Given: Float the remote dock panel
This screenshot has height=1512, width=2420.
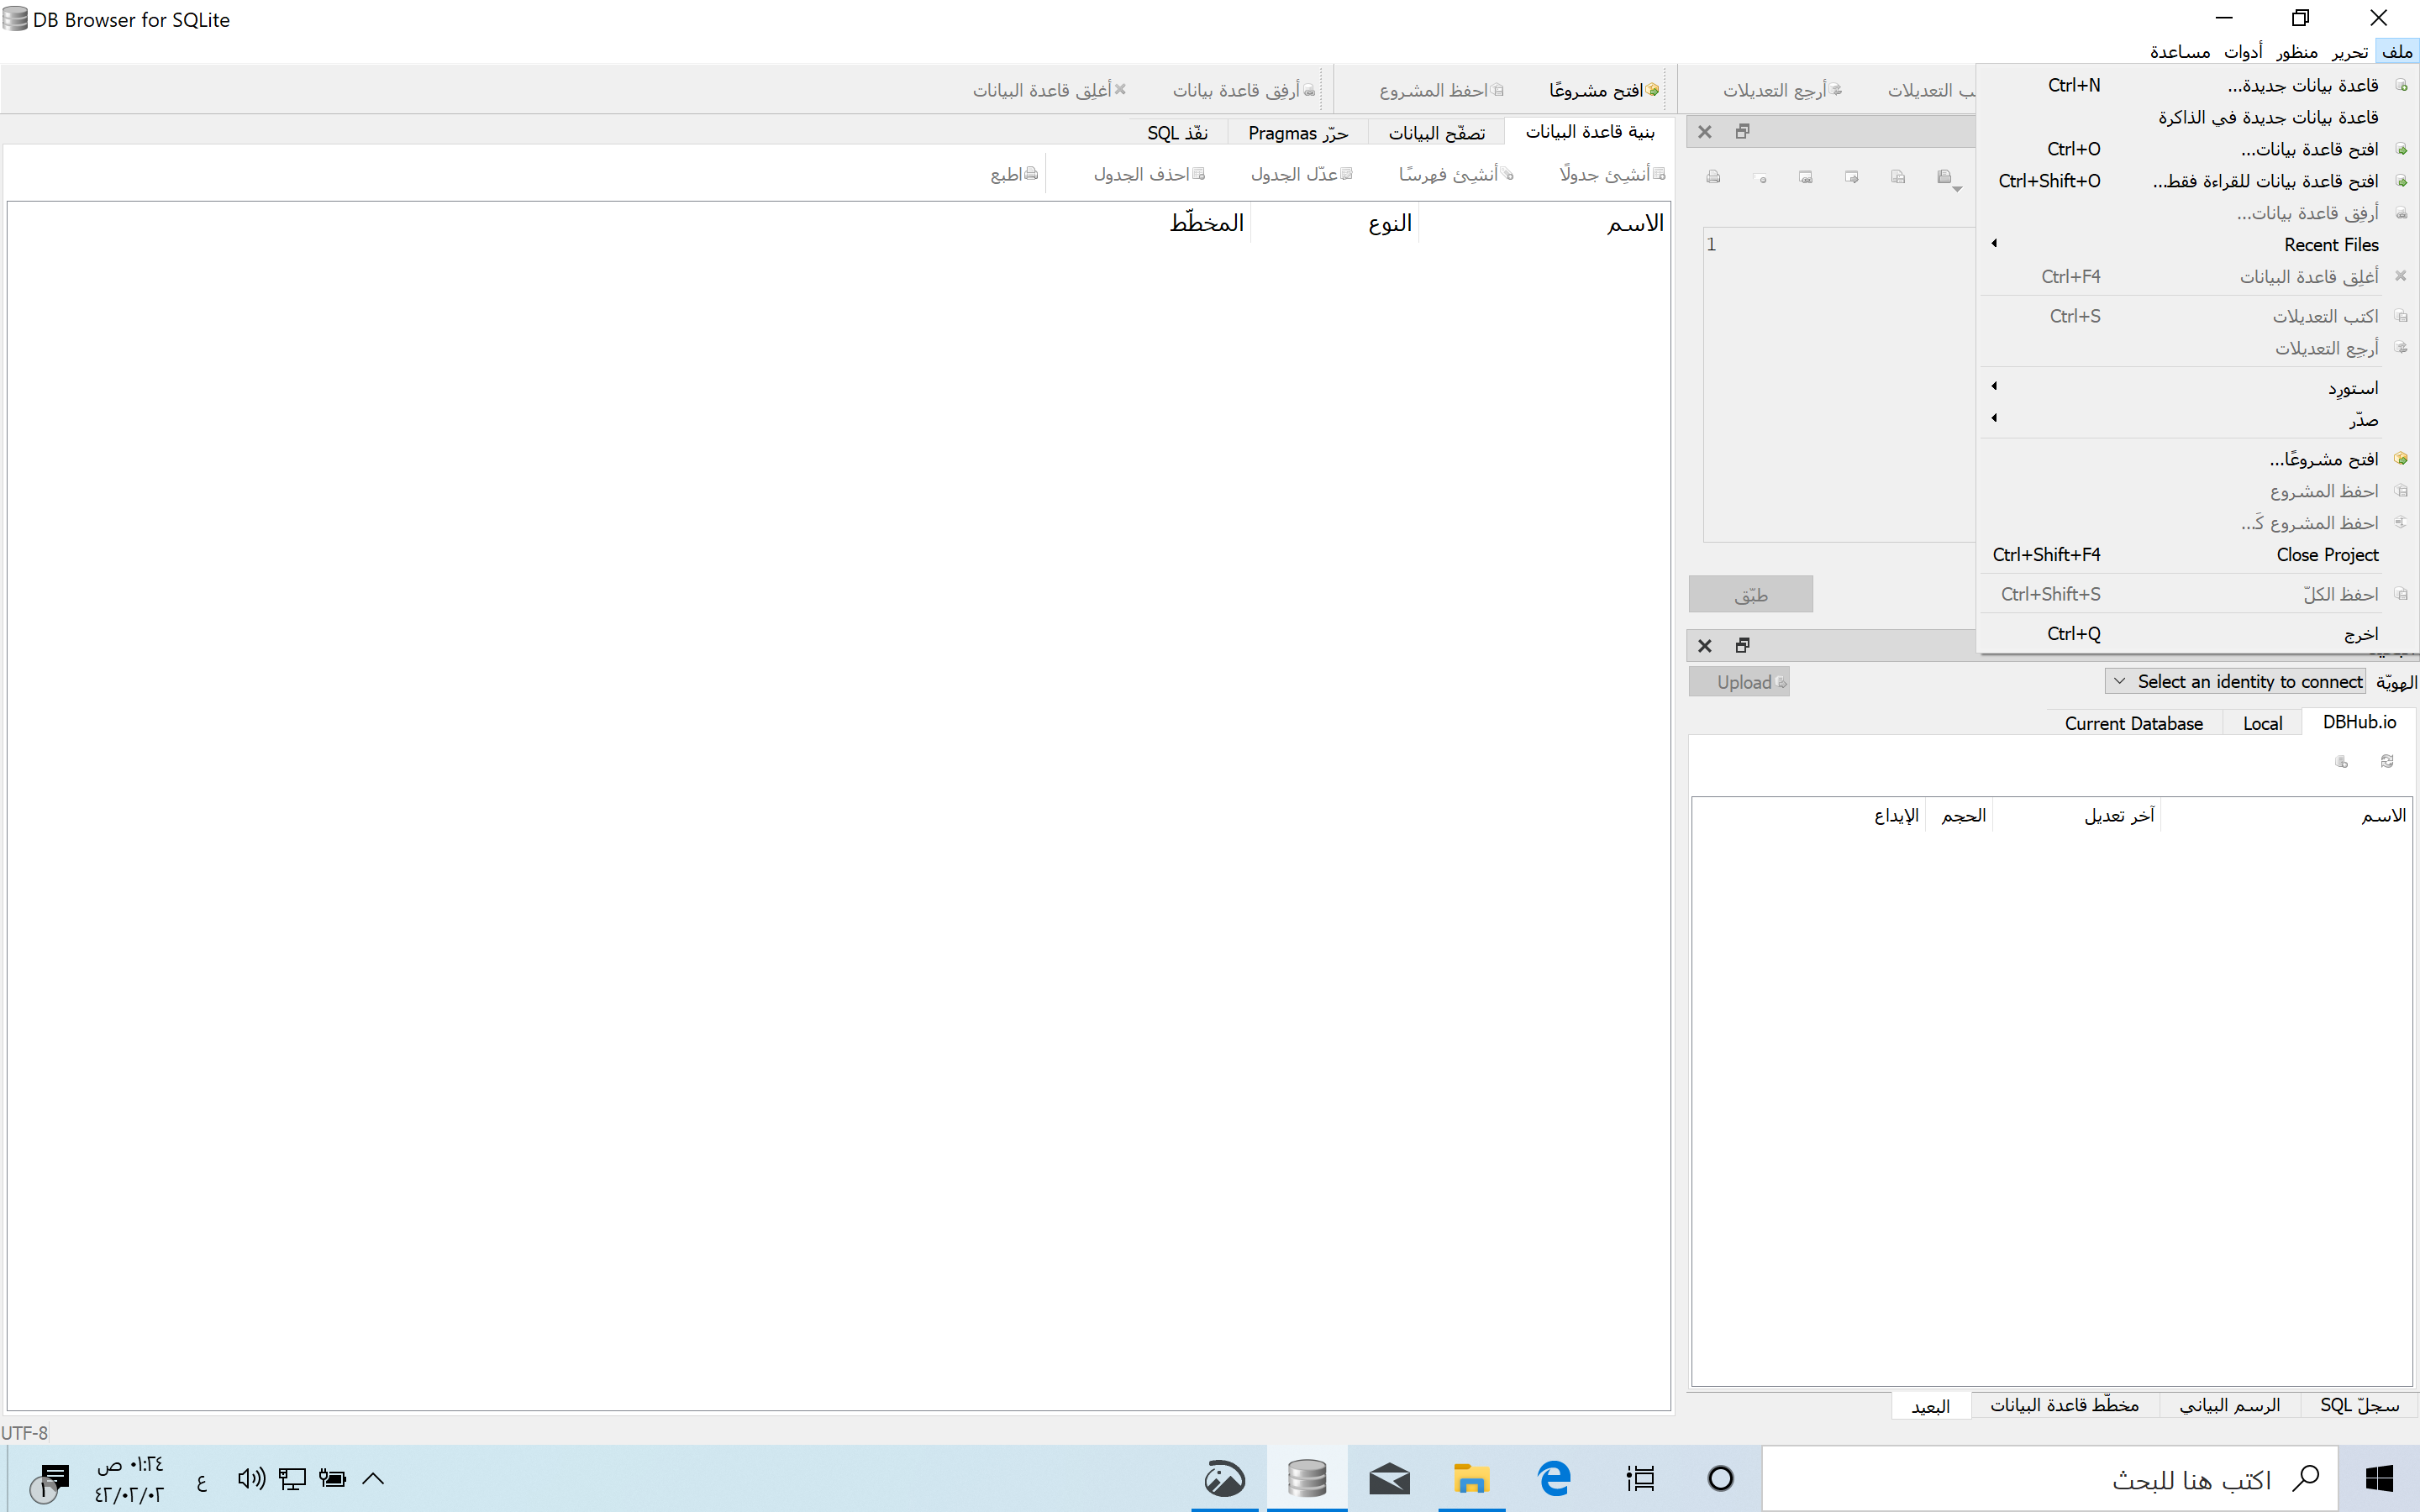Looking at the screenshot, I should (1742, 646).
